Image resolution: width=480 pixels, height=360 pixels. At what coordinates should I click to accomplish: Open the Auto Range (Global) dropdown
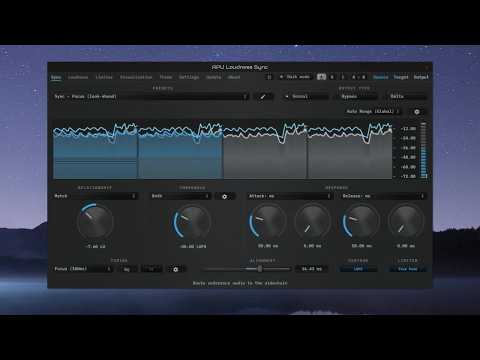(373, 111)
